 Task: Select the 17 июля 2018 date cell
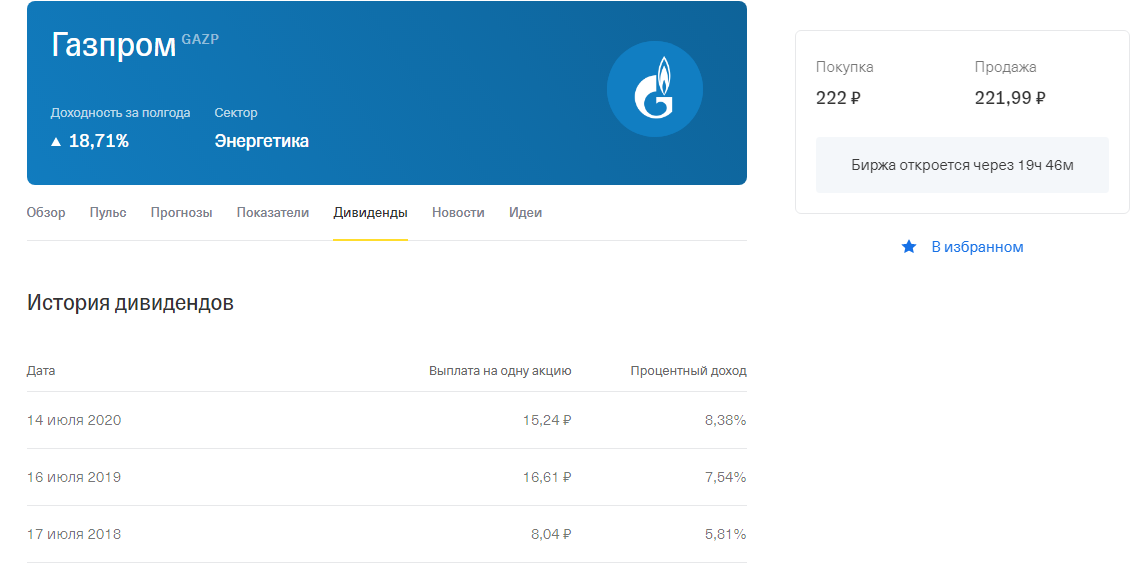[x=74, y=535]
